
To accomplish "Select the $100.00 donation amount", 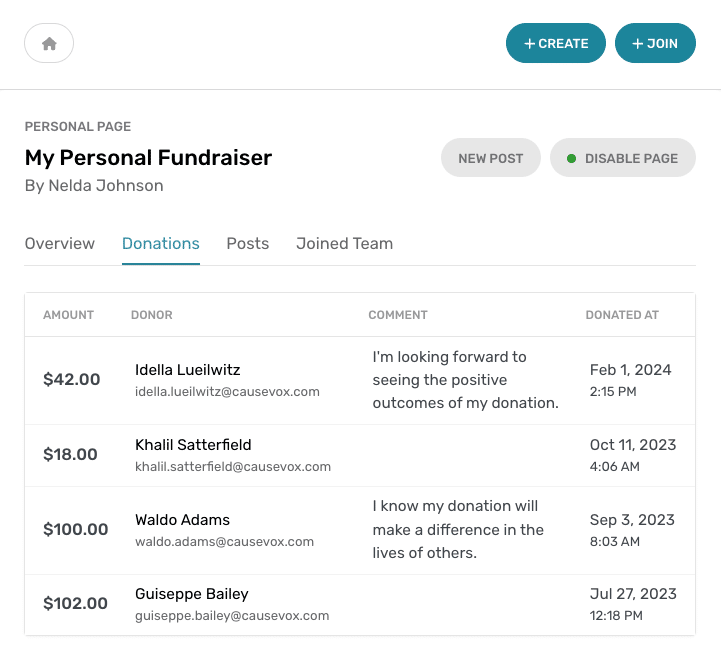I will (x=75, y=529).
